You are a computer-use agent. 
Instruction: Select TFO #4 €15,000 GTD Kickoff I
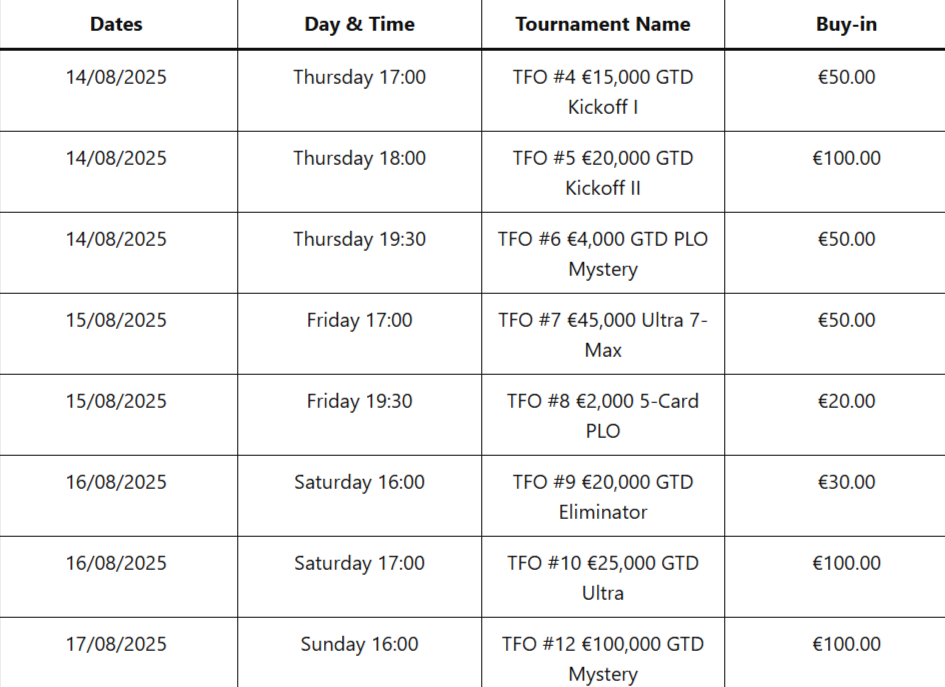point(603,91)
